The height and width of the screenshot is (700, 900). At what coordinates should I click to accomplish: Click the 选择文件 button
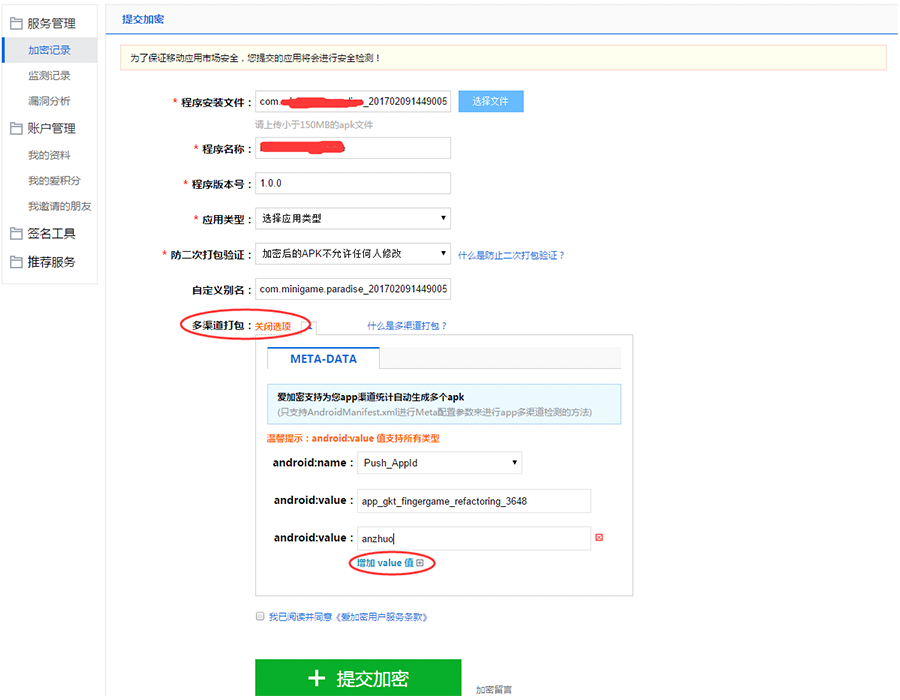coord(490,101)
